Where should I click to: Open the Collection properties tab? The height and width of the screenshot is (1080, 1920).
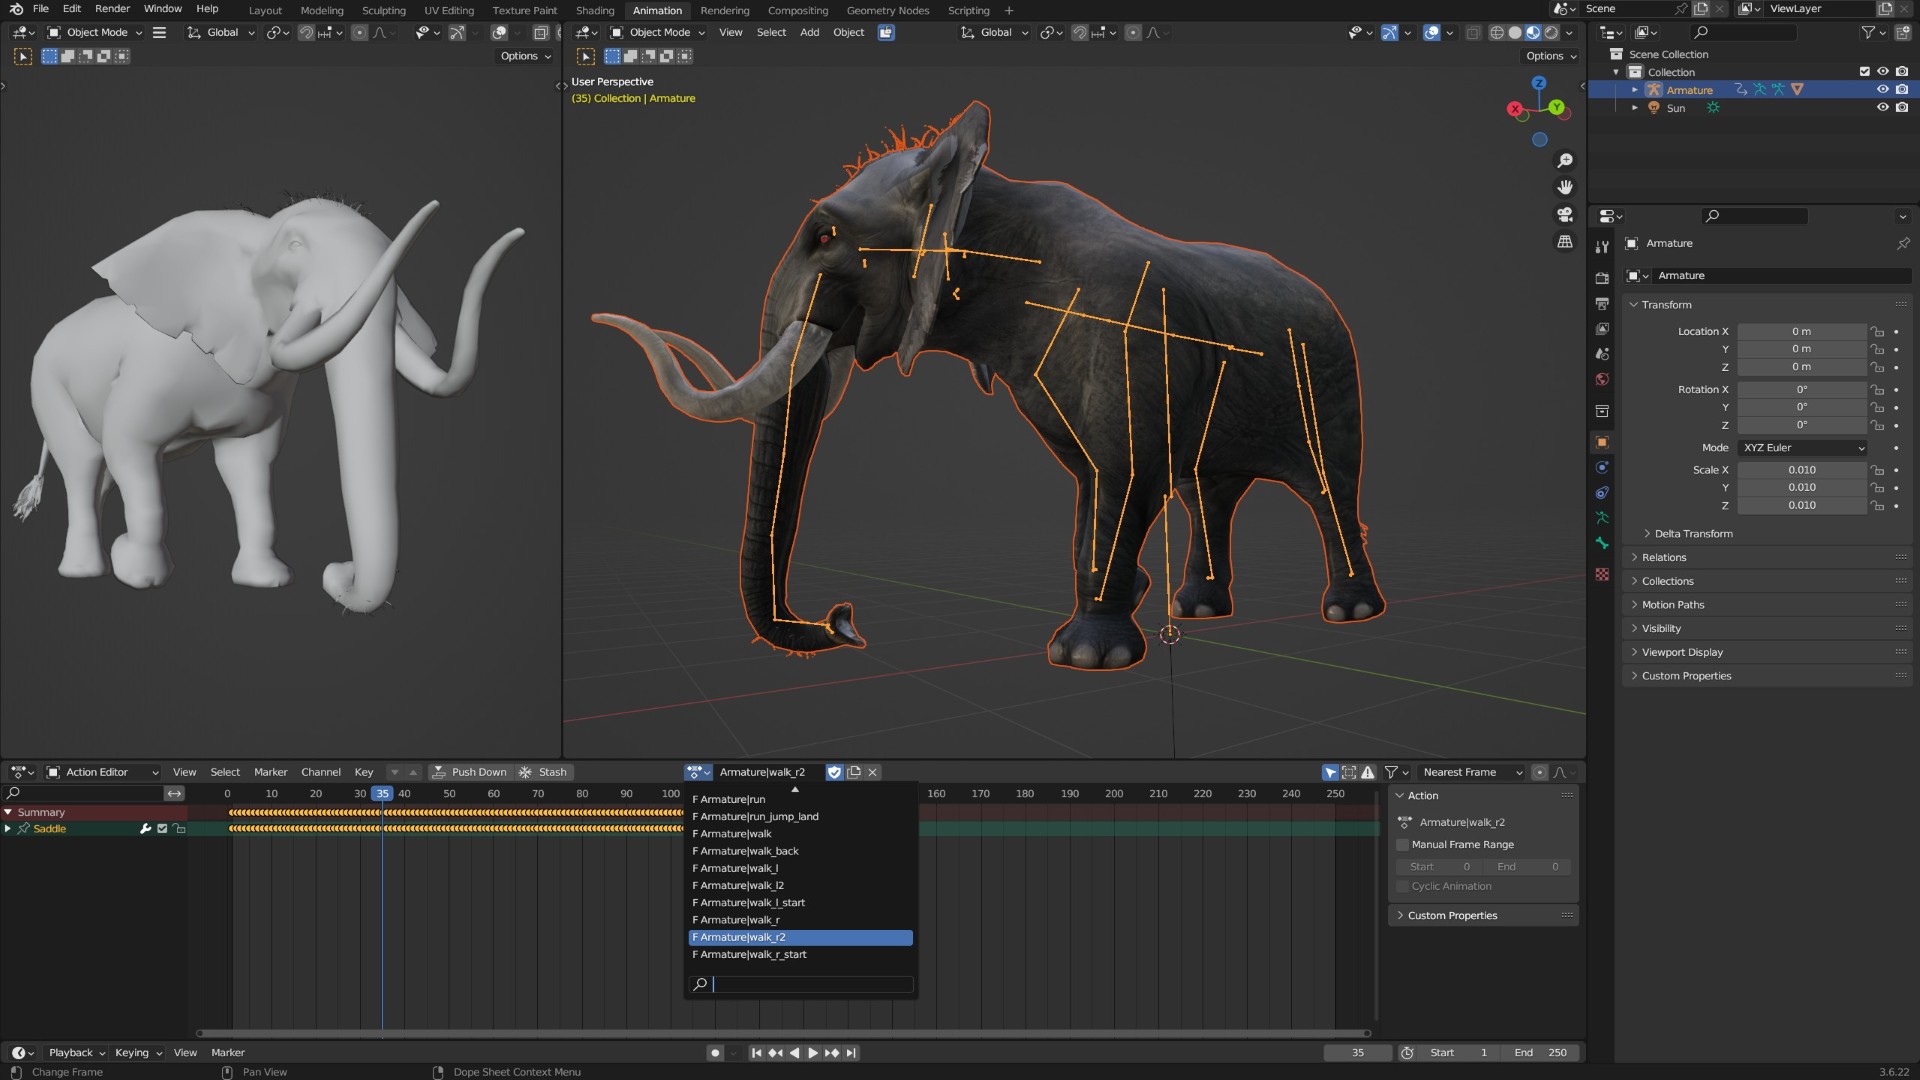(x=1602, y=411)
